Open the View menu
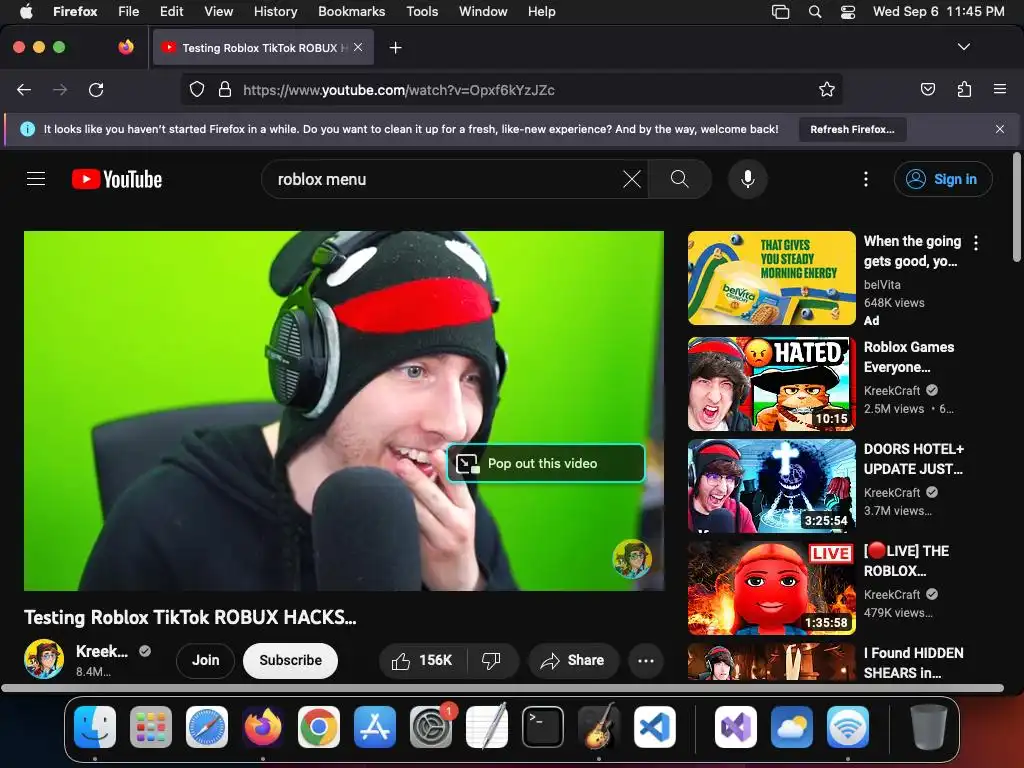Image resolution: width=1024 pixels, height=768 pixels. (x=218, y=12)
